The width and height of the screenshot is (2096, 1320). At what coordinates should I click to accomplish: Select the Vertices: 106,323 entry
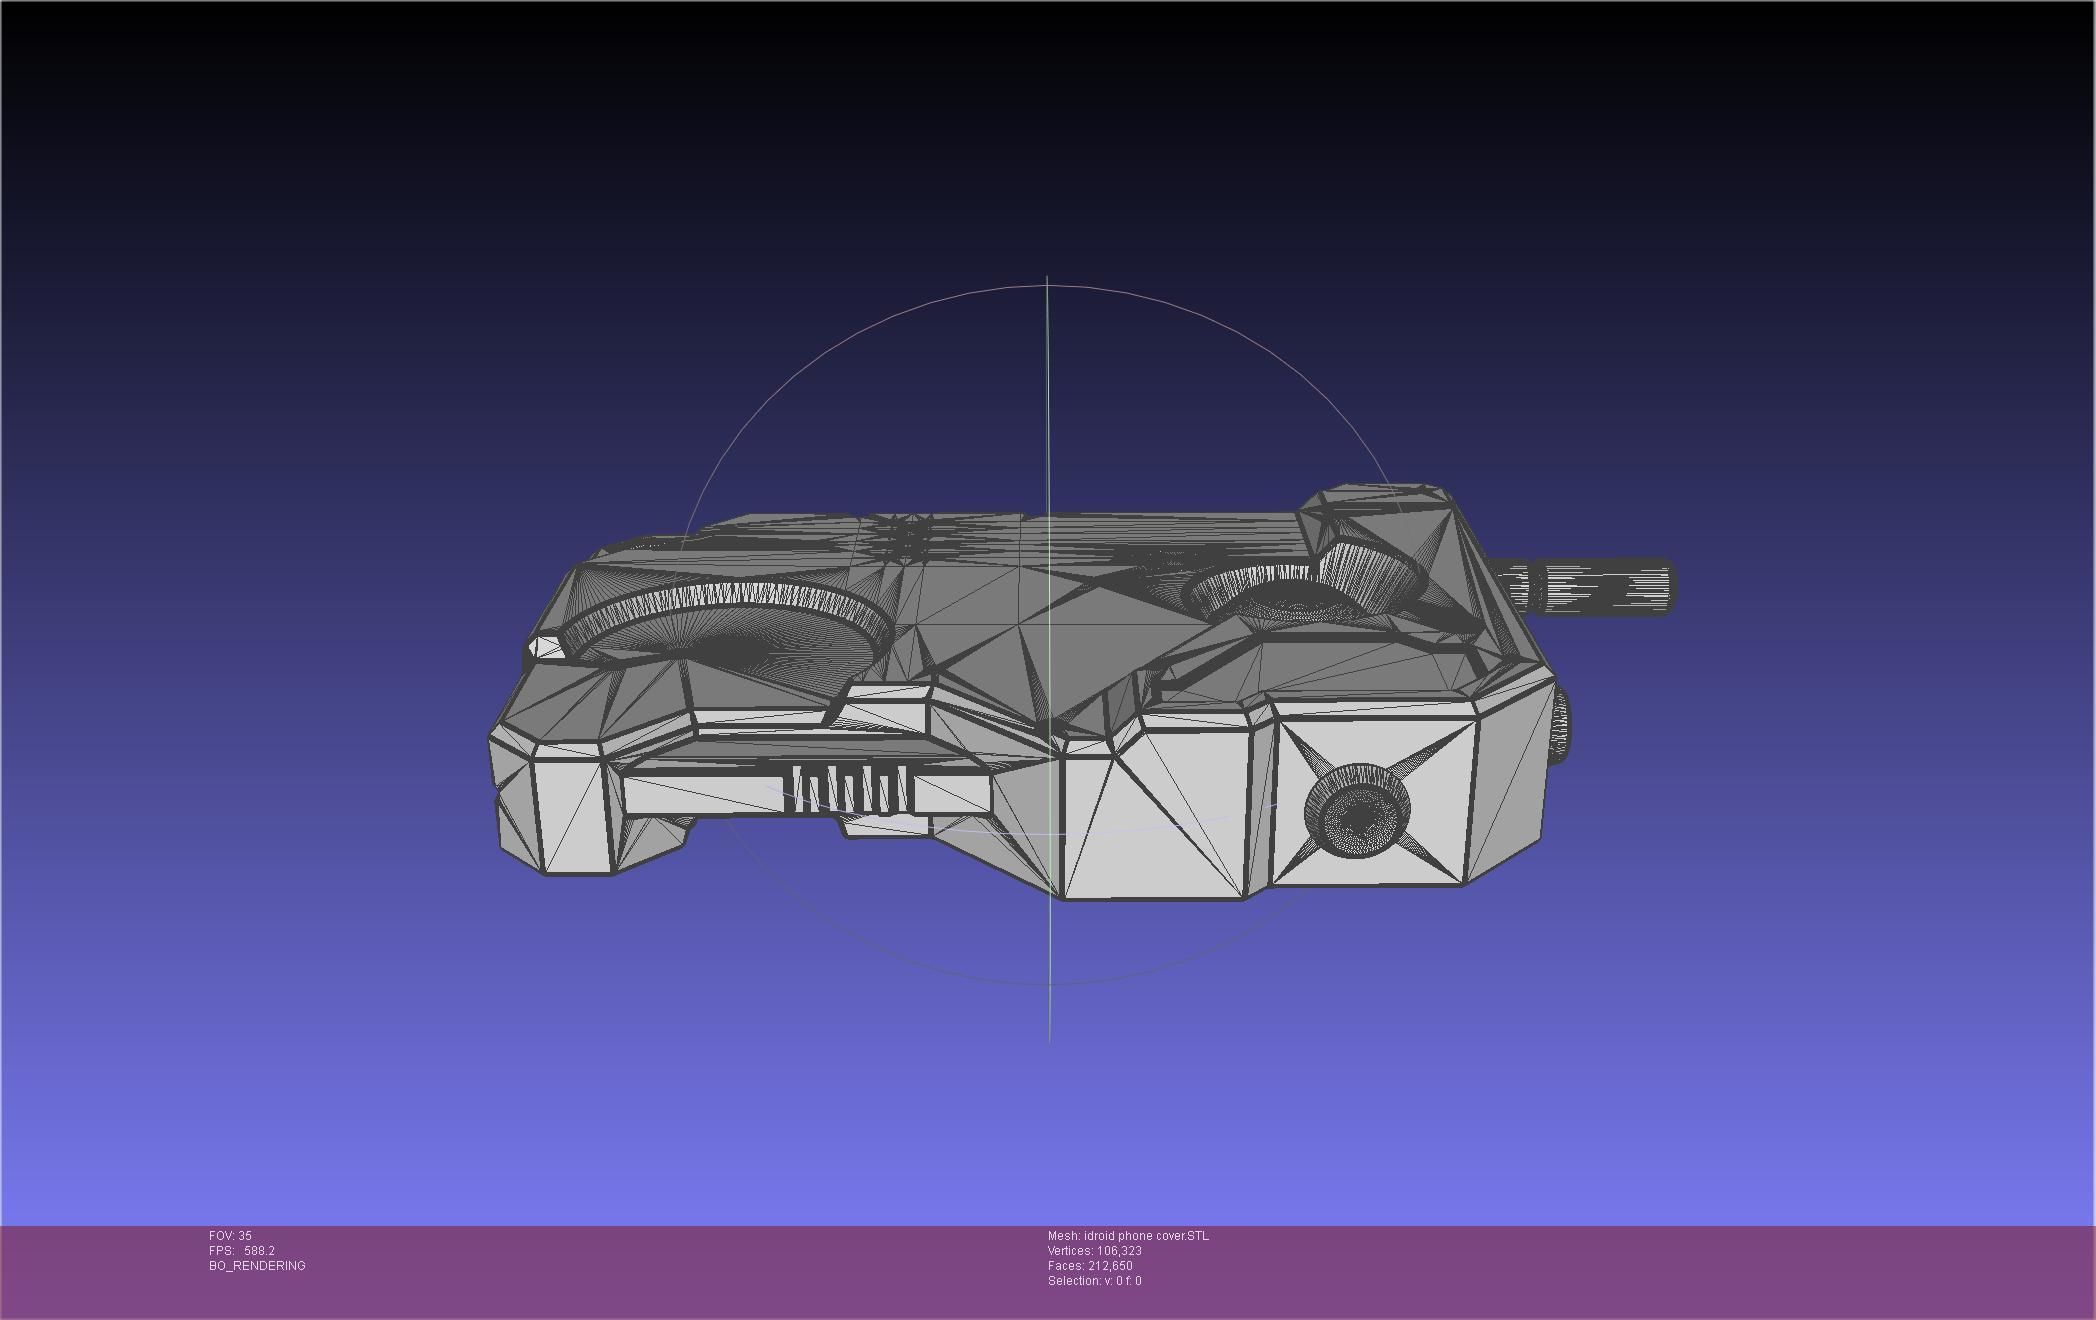pos(1095,1251)
